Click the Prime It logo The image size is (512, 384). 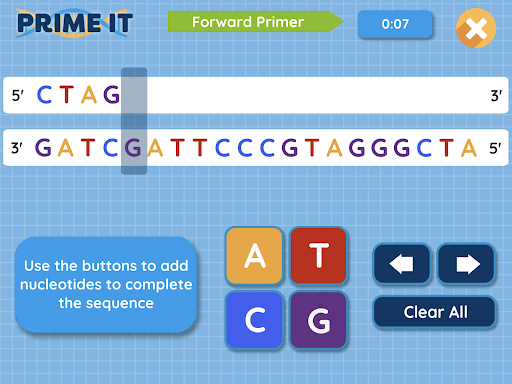click(x=75, y=23)
